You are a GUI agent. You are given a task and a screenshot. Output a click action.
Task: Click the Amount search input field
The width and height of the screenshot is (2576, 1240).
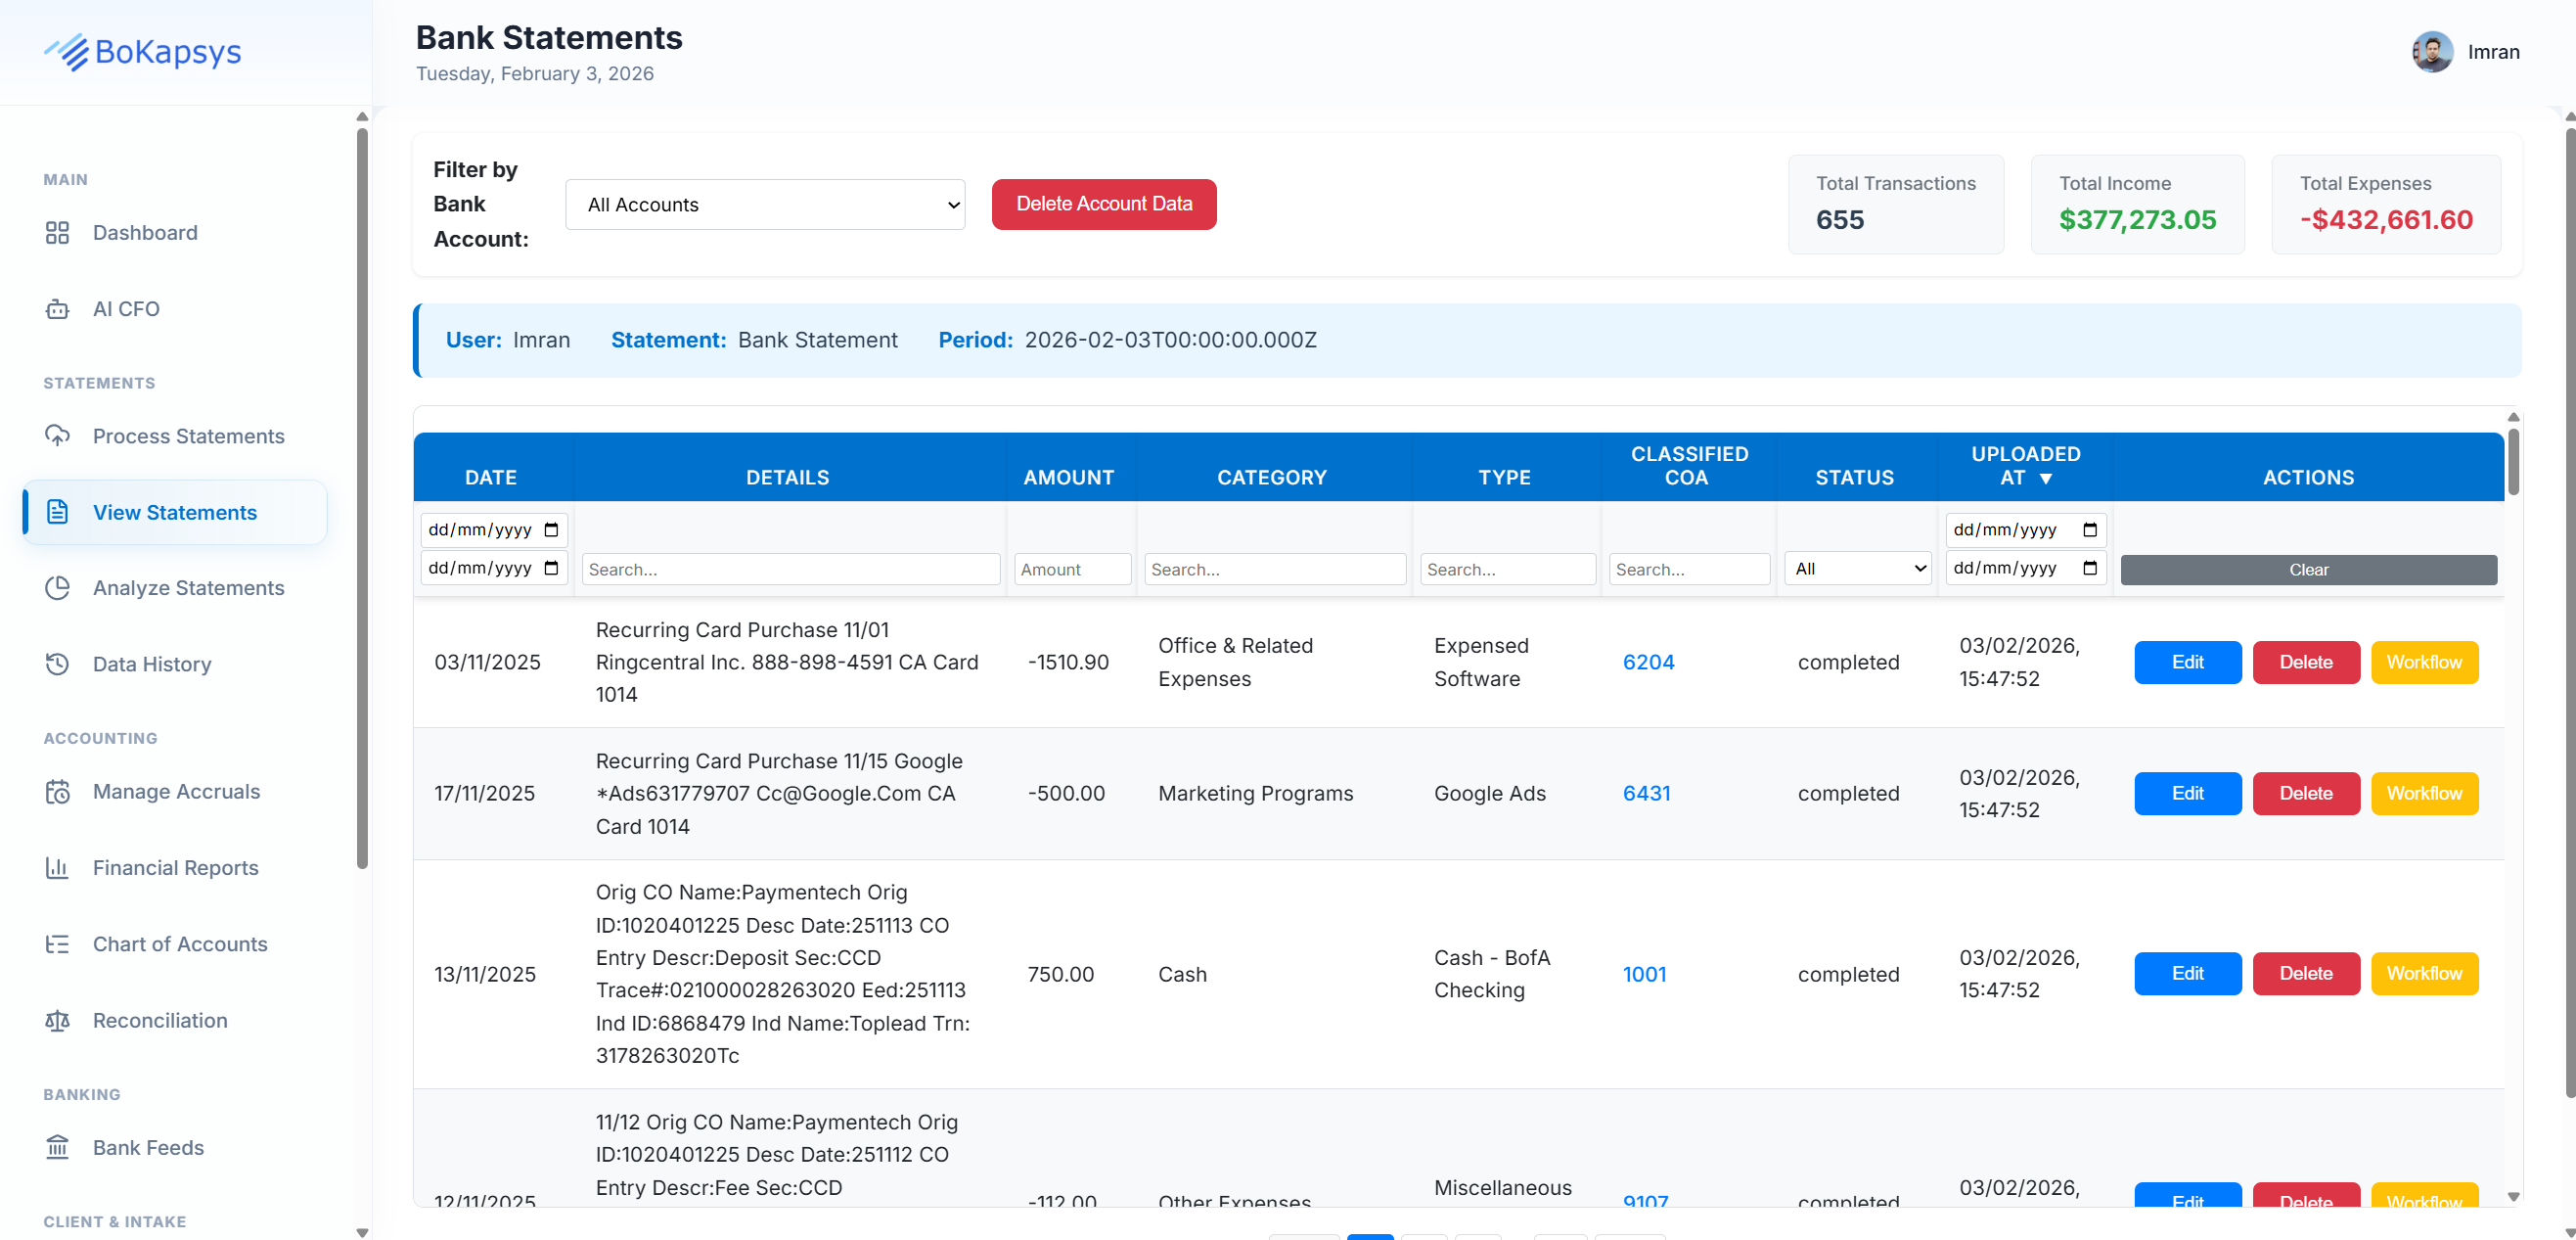coord(1071,568)
